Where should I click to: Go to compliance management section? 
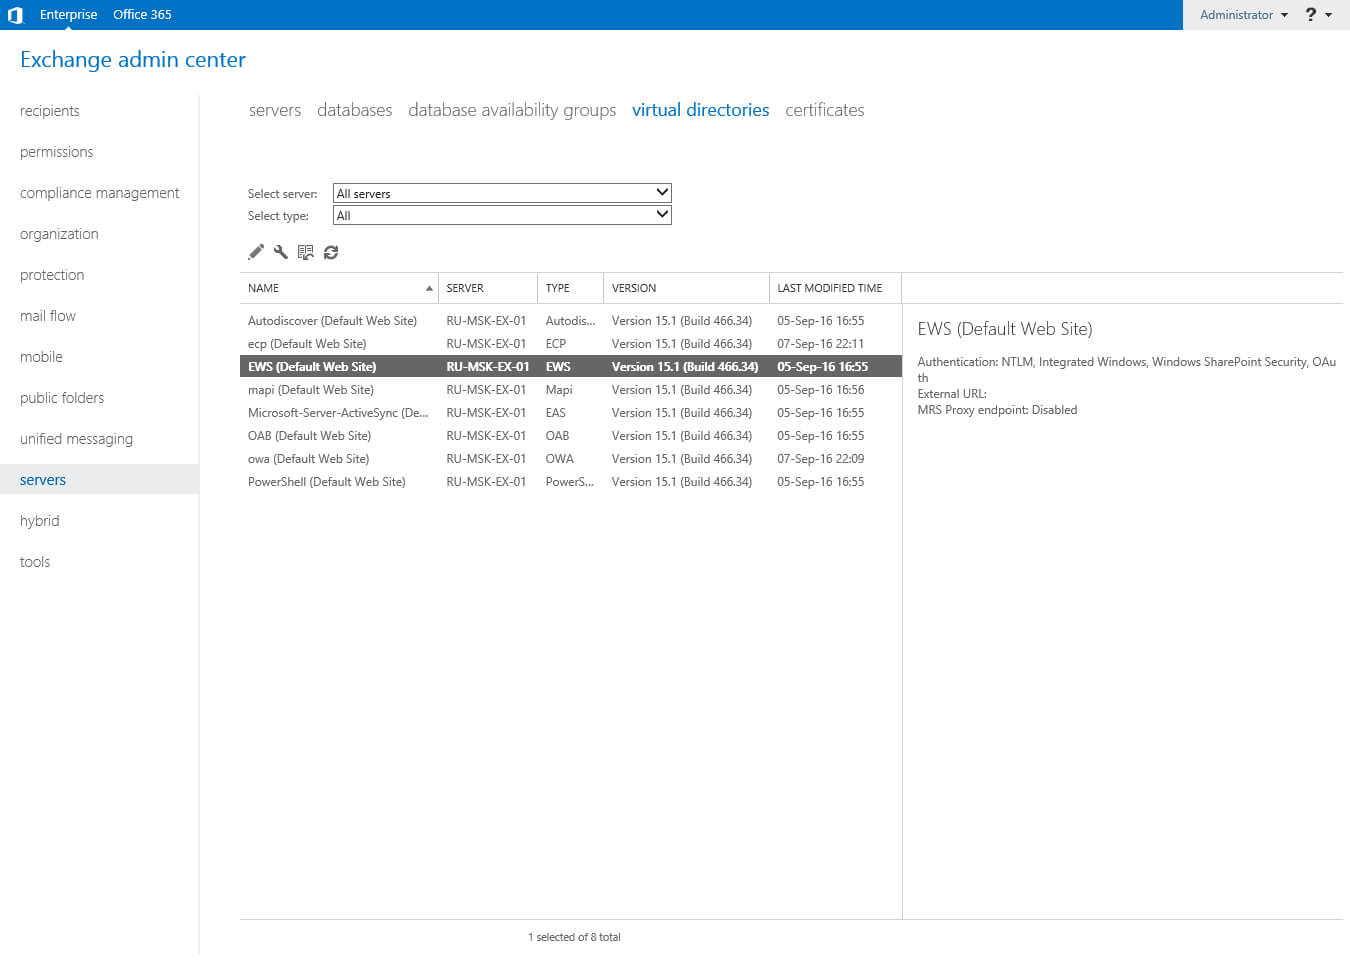[x=100, y=193]
